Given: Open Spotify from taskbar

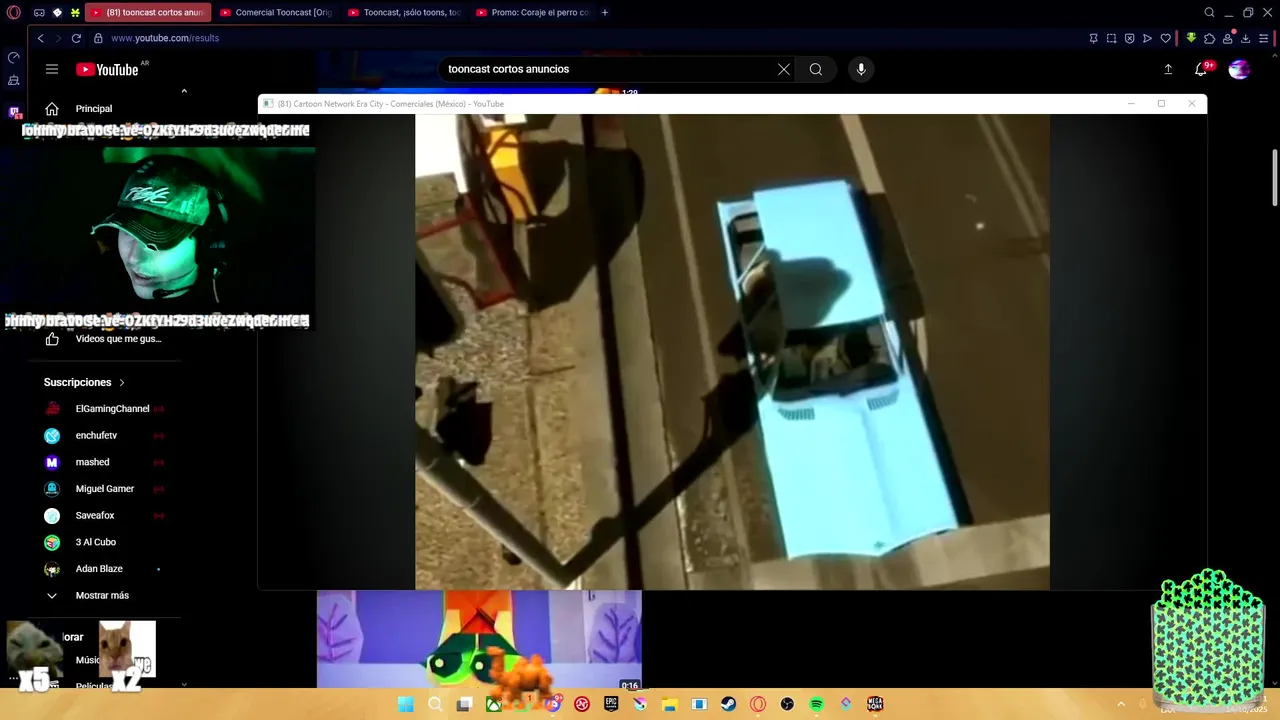Looking at the screenshot, I should tap(816, 704).
